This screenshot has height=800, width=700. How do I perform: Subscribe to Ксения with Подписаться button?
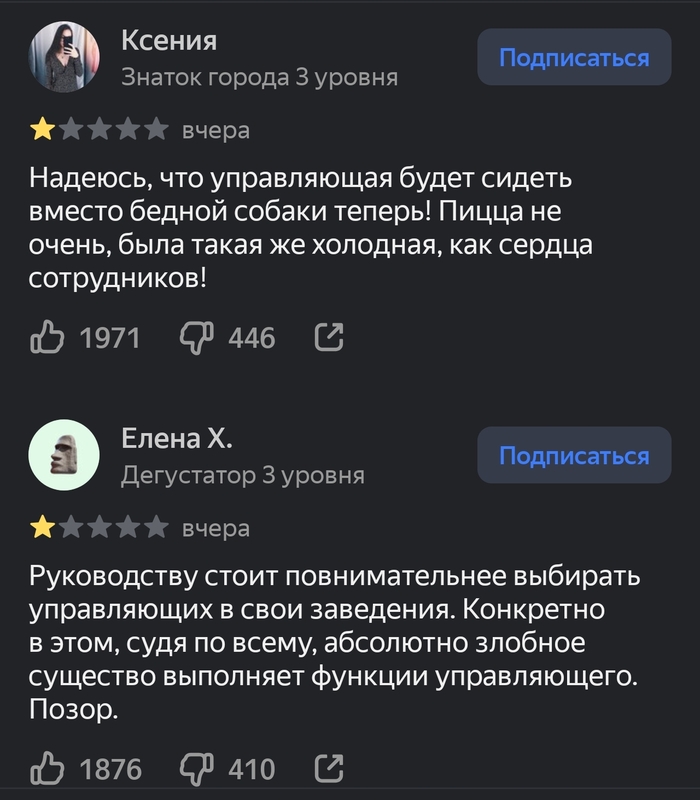[574, 58]
